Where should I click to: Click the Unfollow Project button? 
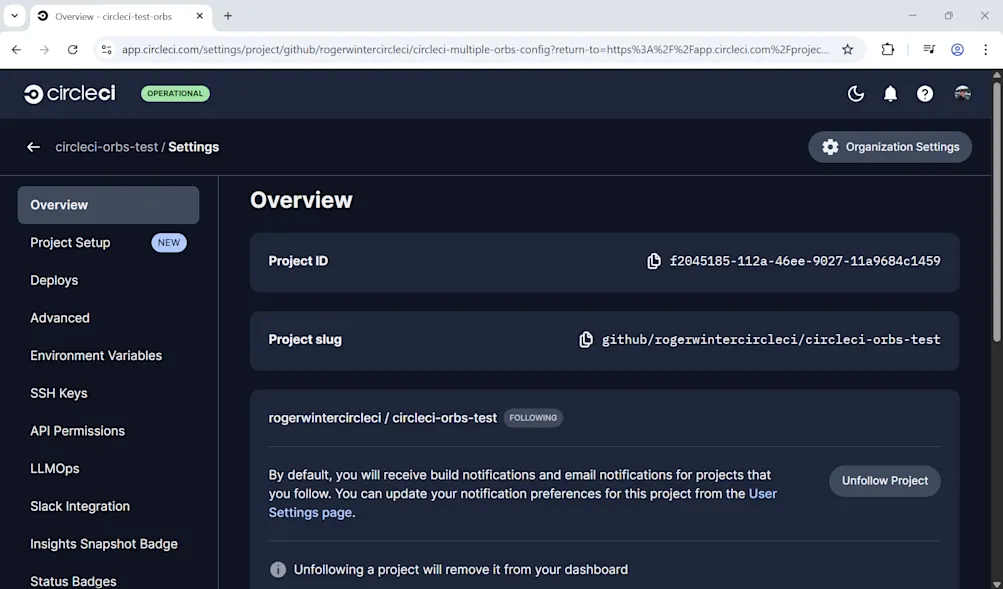coord(884,480)
